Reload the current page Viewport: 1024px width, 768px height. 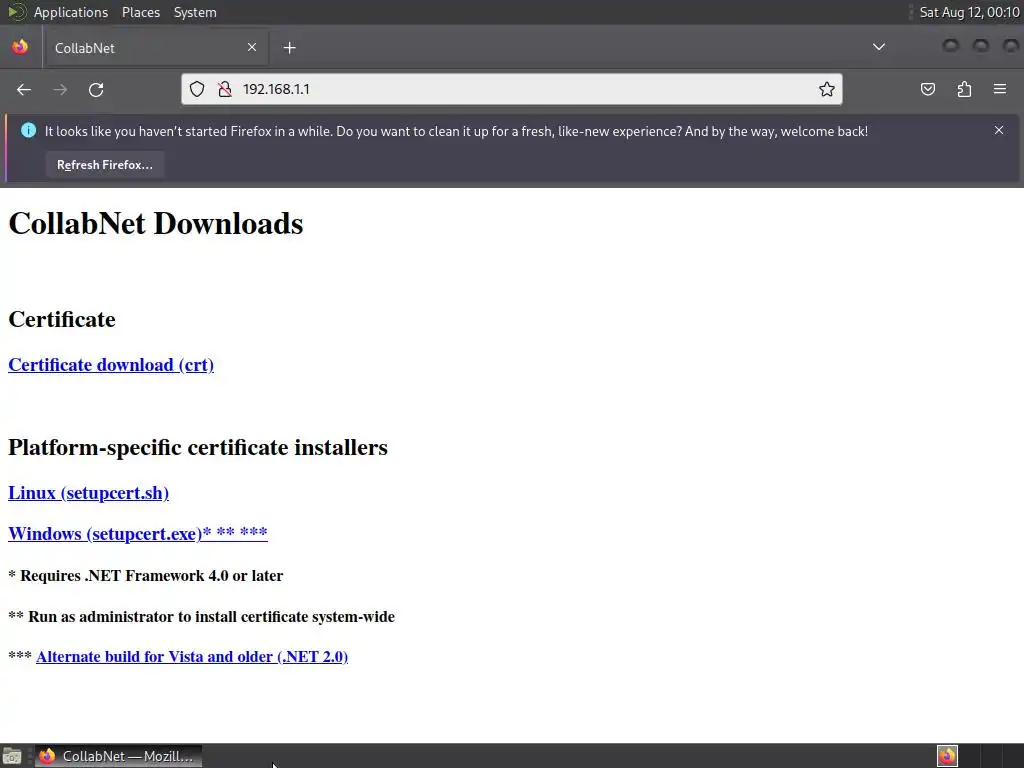[96, 89]
